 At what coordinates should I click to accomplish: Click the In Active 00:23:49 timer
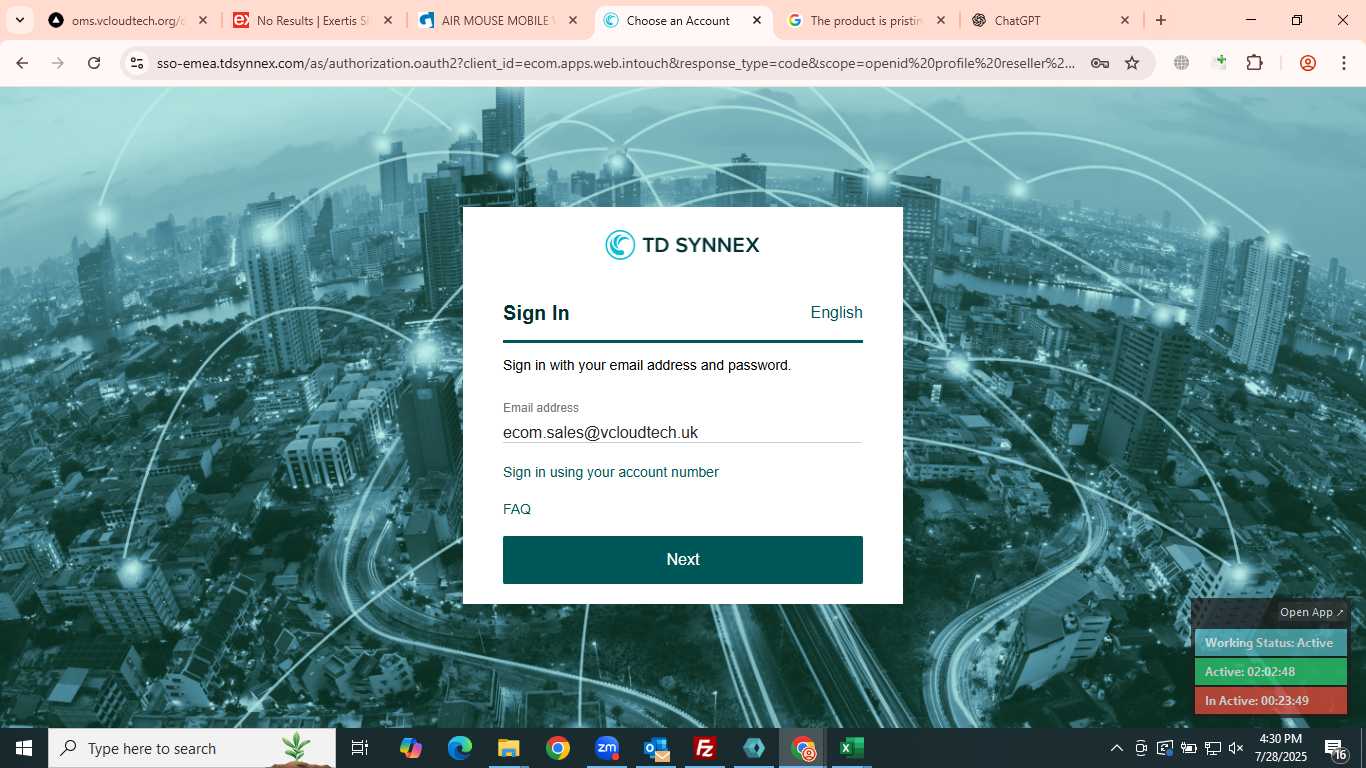1270,701
